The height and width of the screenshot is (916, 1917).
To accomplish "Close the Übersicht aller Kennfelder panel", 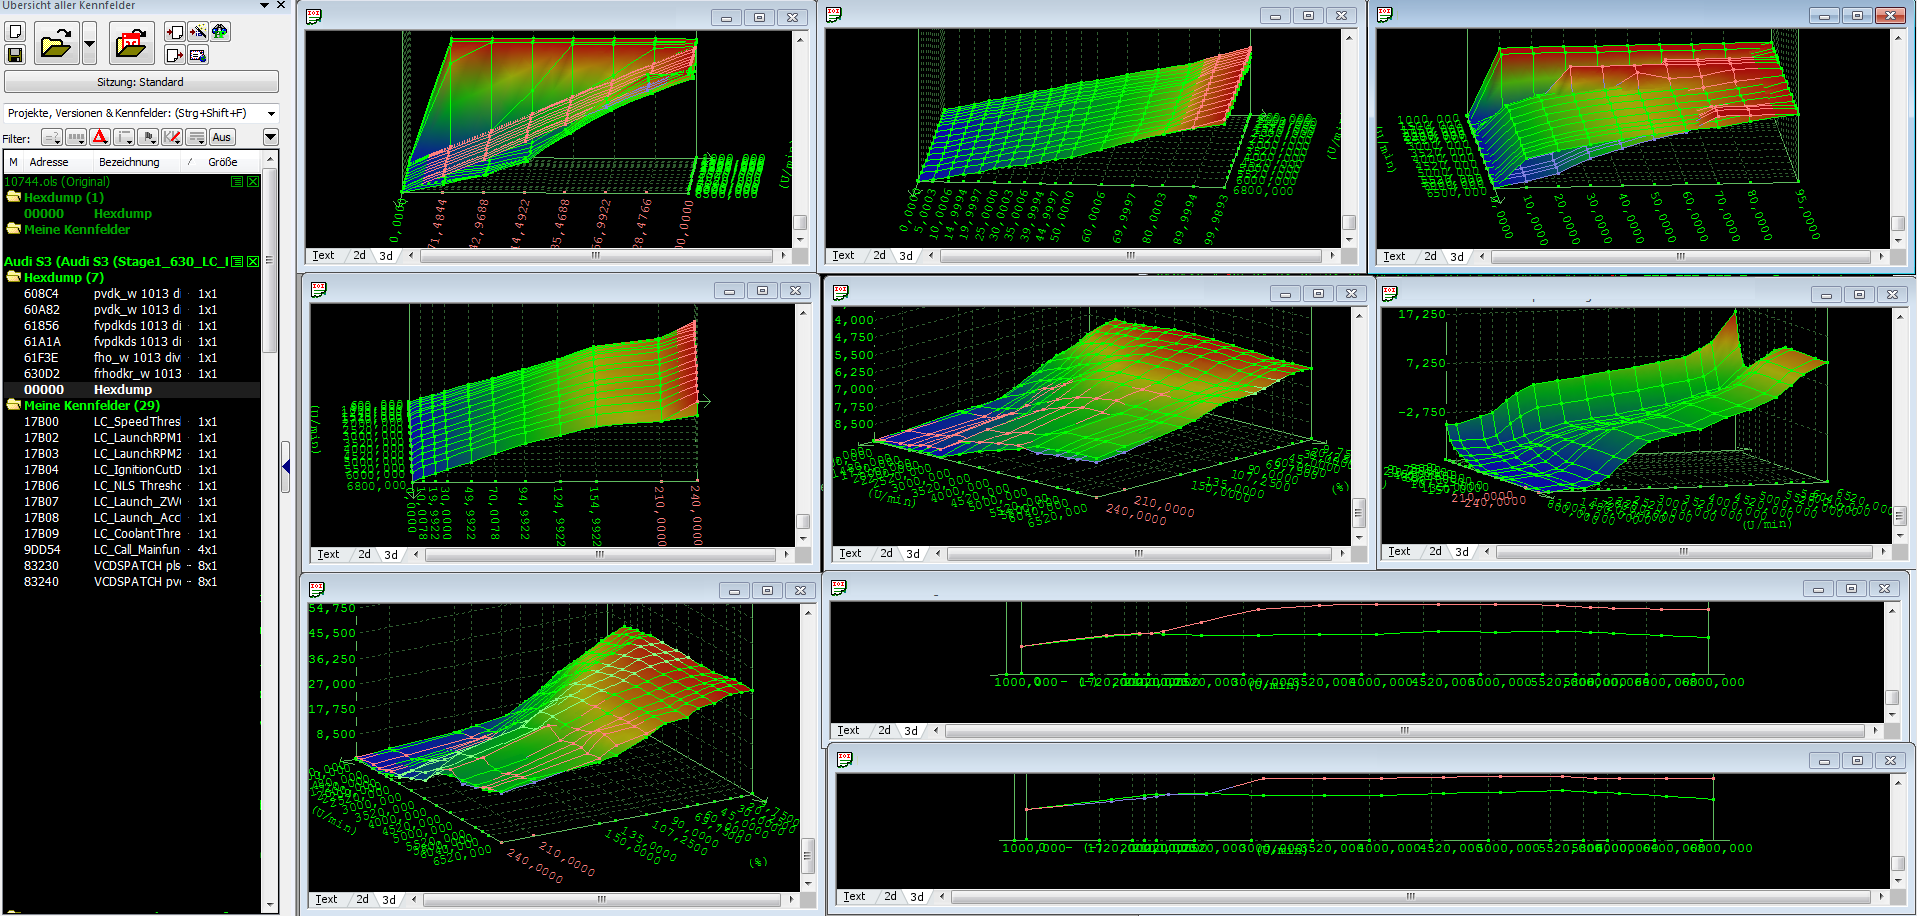I will point(281,6).
